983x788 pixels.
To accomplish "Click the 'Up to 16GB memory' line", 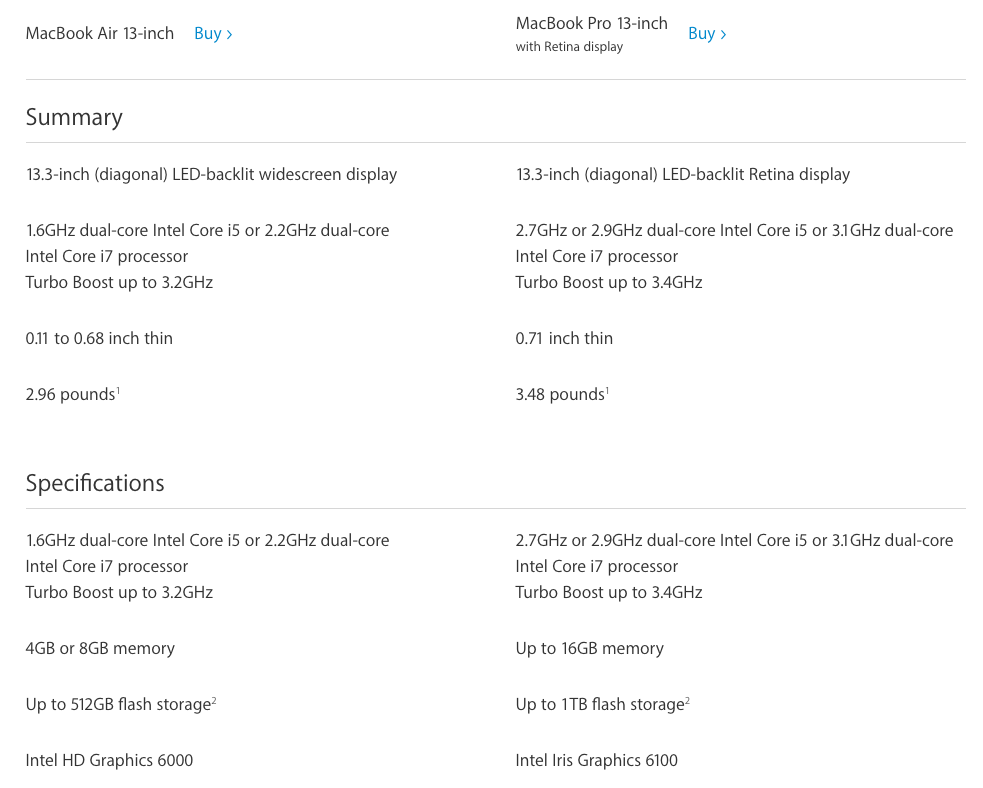I will pos(589,649).
